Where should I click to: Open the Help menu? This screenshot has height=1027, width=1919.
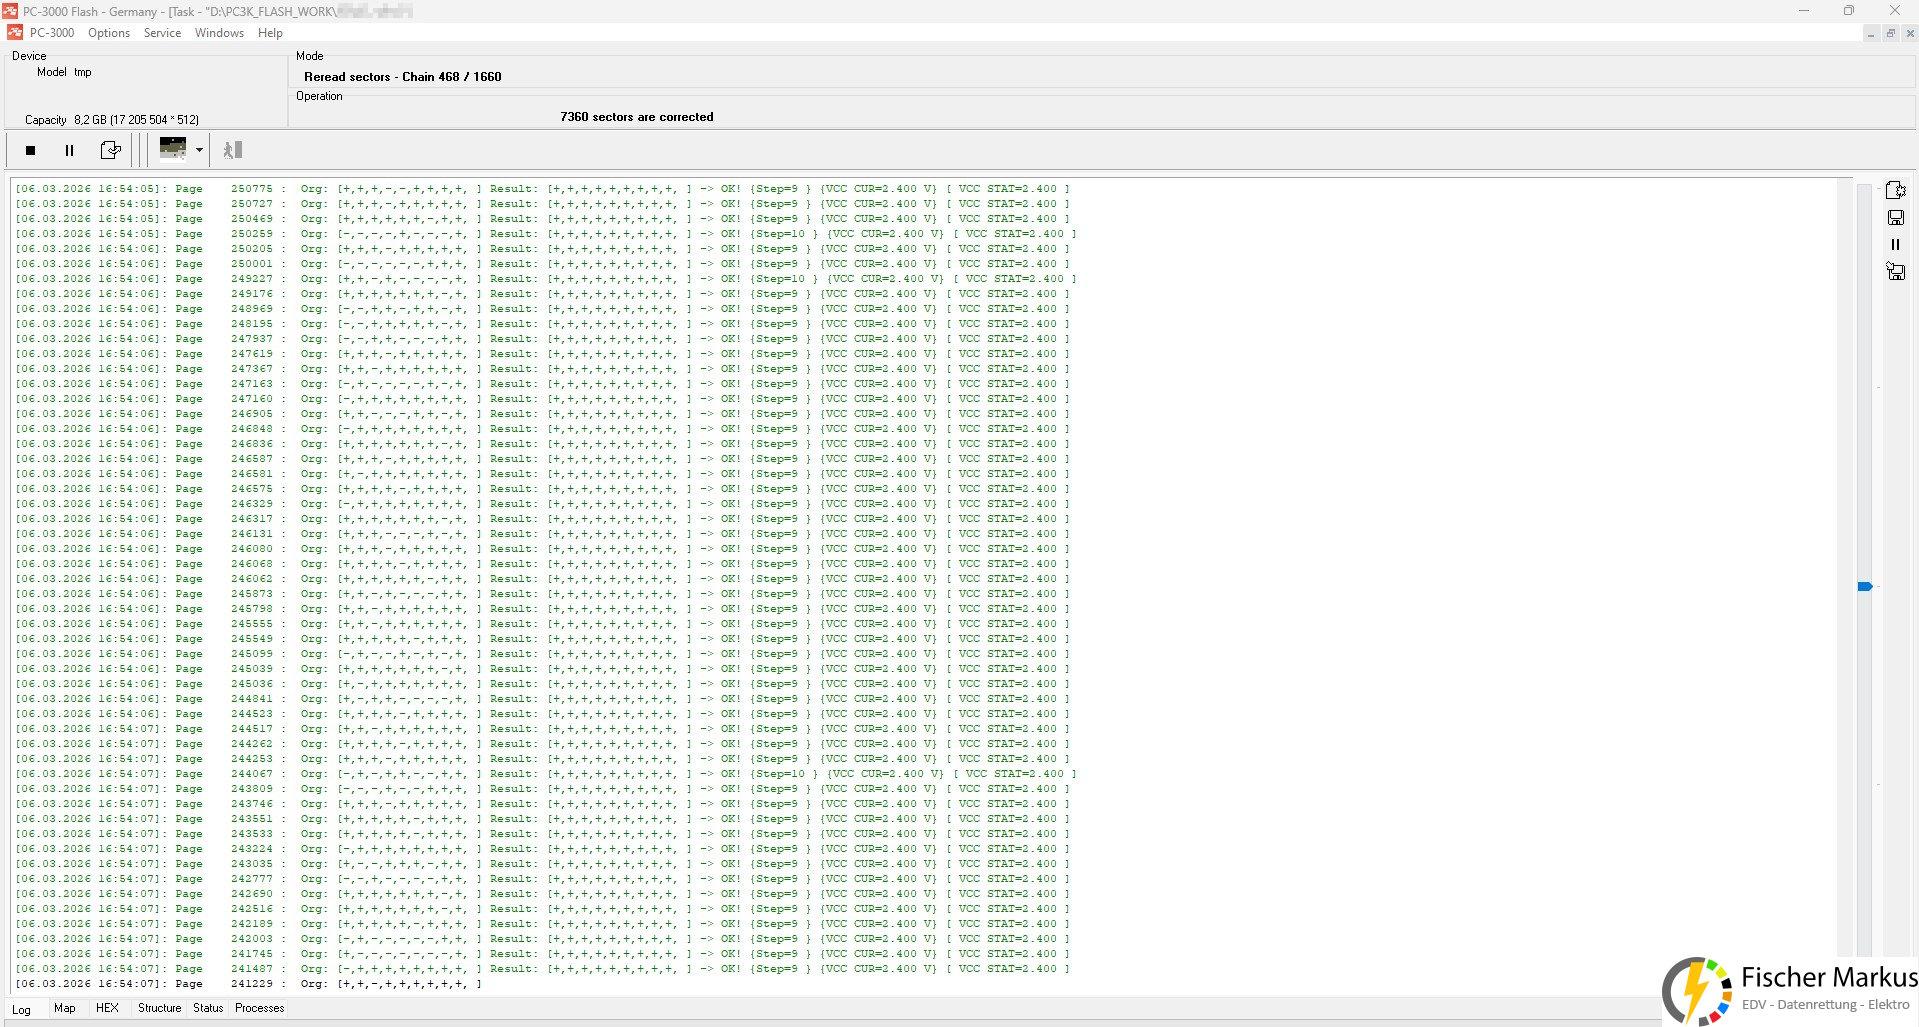(x=270, y=33)
